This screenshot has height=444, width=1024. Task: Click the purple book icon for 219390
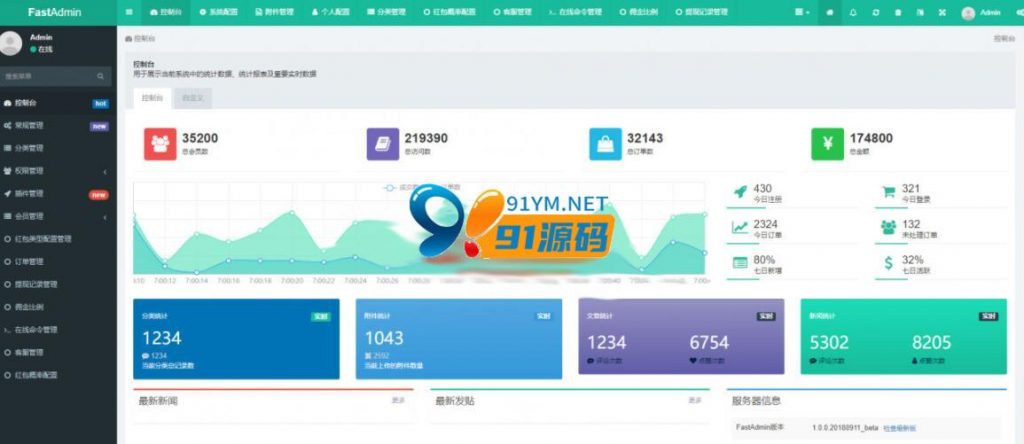[x=383, y=144]
